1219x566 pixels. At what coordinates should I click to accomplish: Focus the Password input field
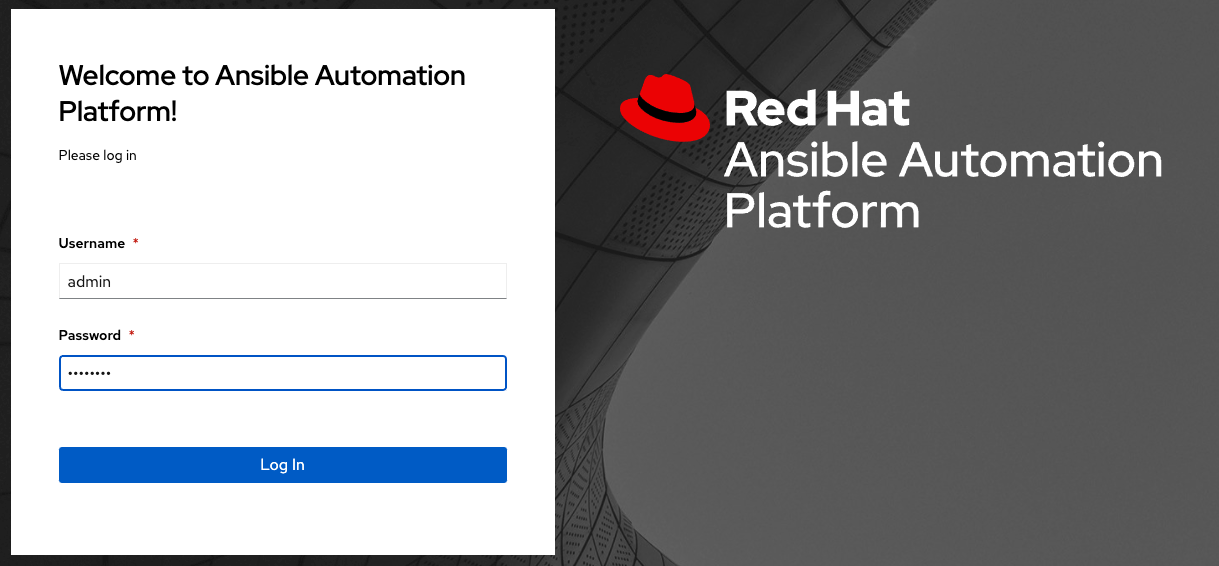[x=300, y=373]
